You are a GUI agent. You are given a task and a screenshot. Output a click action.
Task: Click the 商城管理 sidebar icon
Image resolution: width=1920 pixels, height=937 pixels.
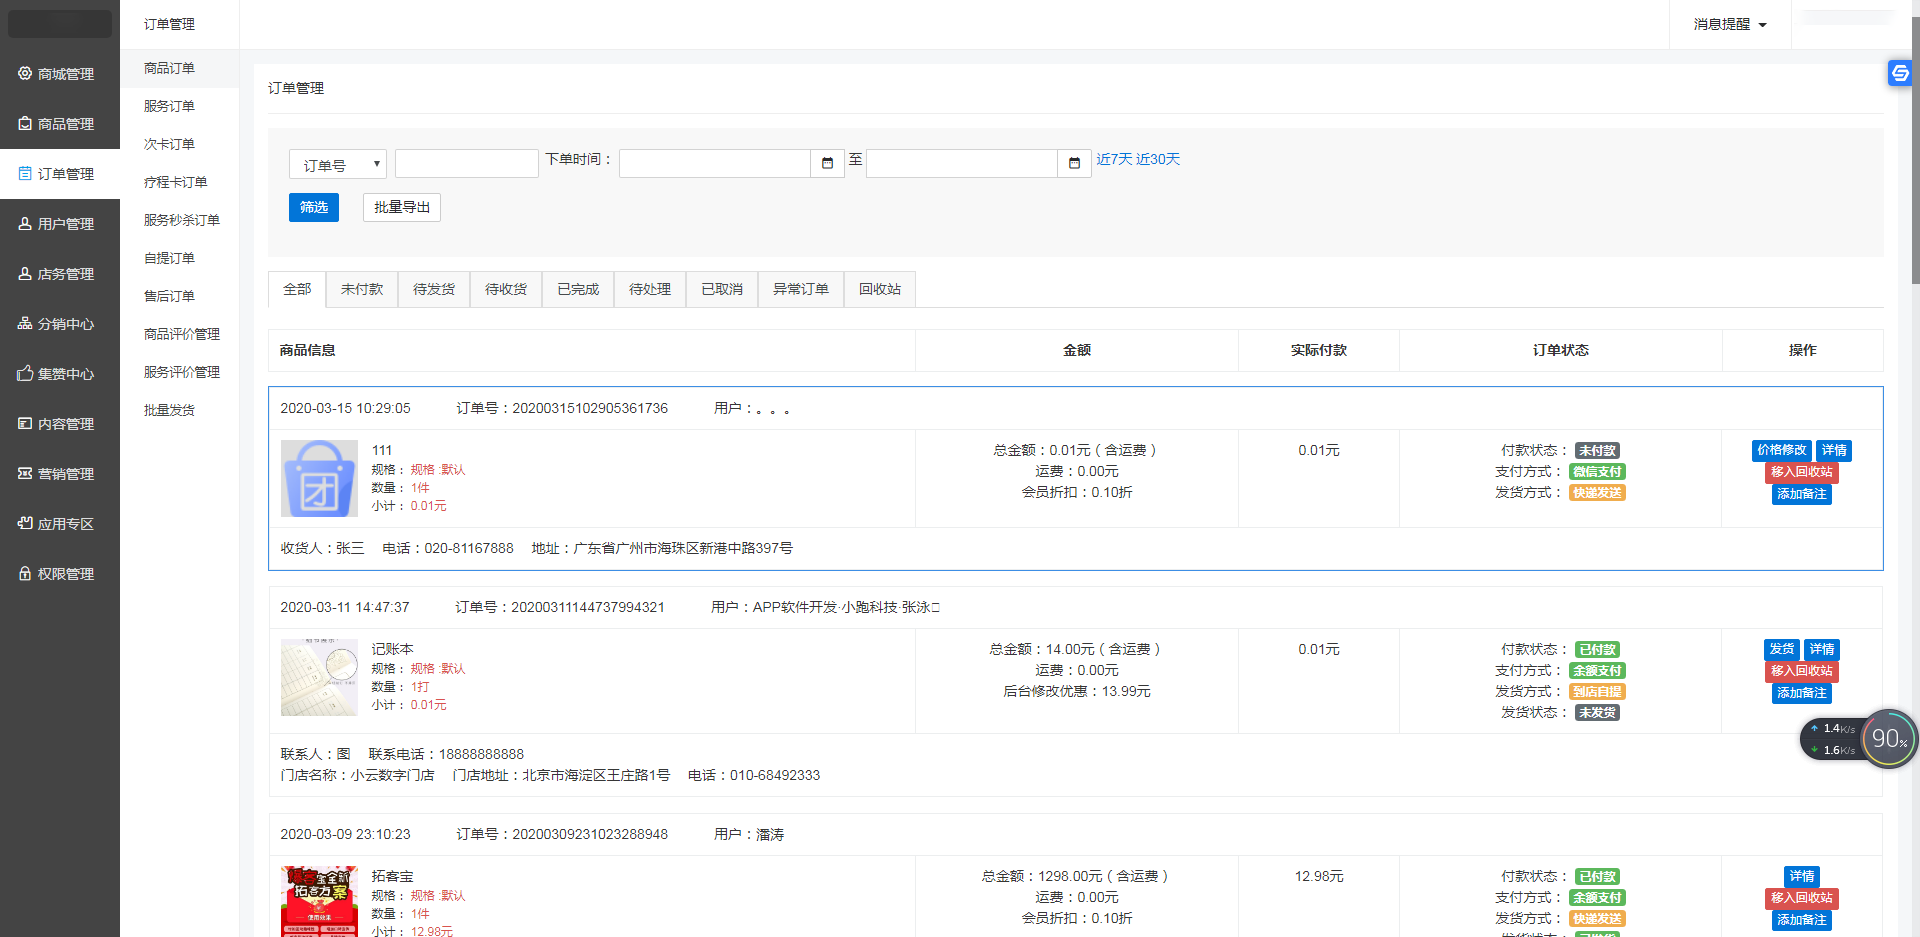25,73
